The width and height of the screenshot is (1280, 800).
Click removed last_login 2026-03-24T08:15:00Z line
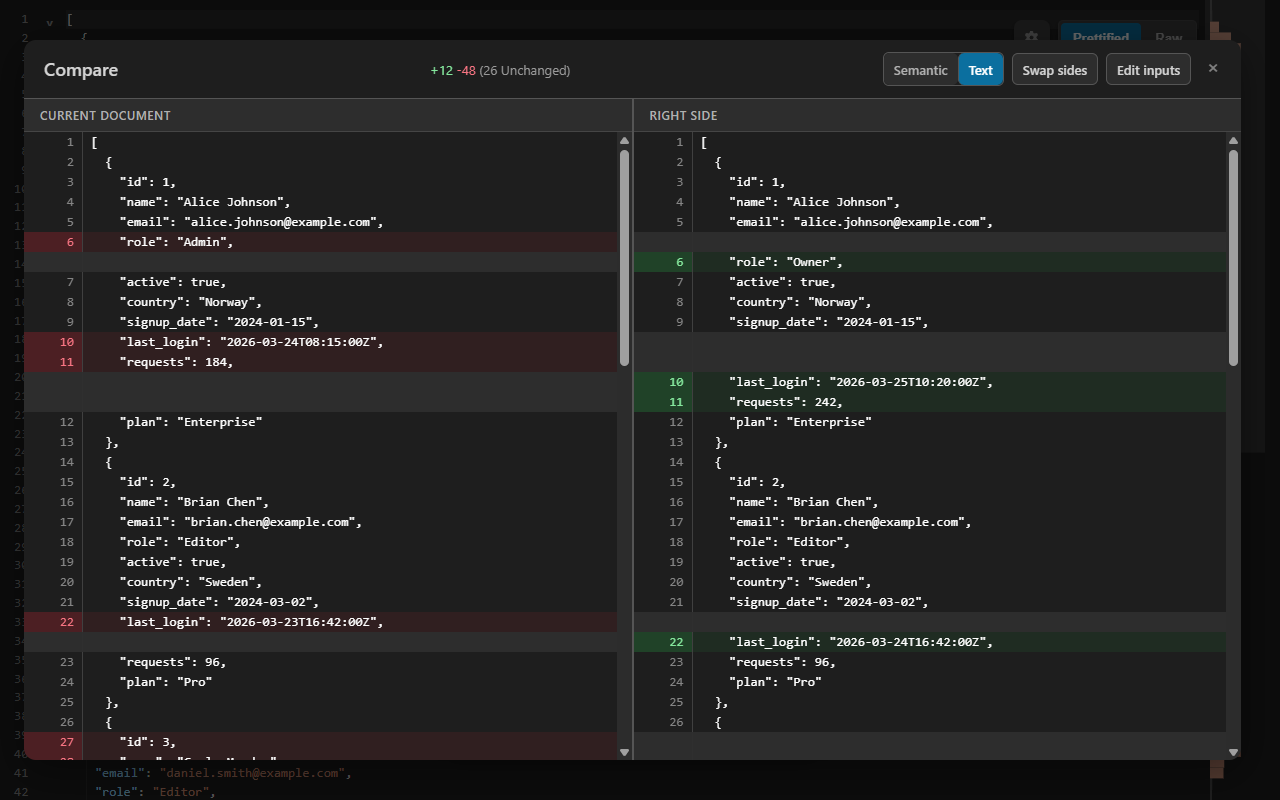(321, 342)
